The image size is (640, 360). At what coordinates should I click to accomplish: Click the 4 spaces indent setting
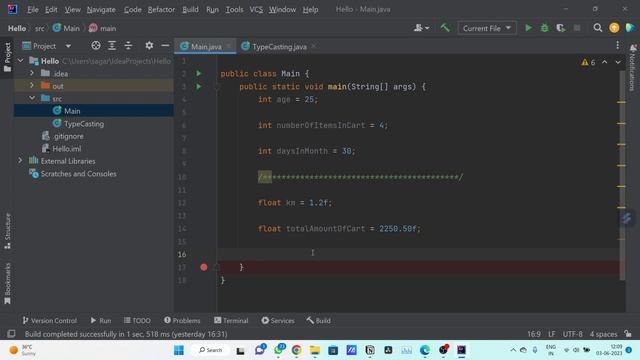click(x=603, y=334)
